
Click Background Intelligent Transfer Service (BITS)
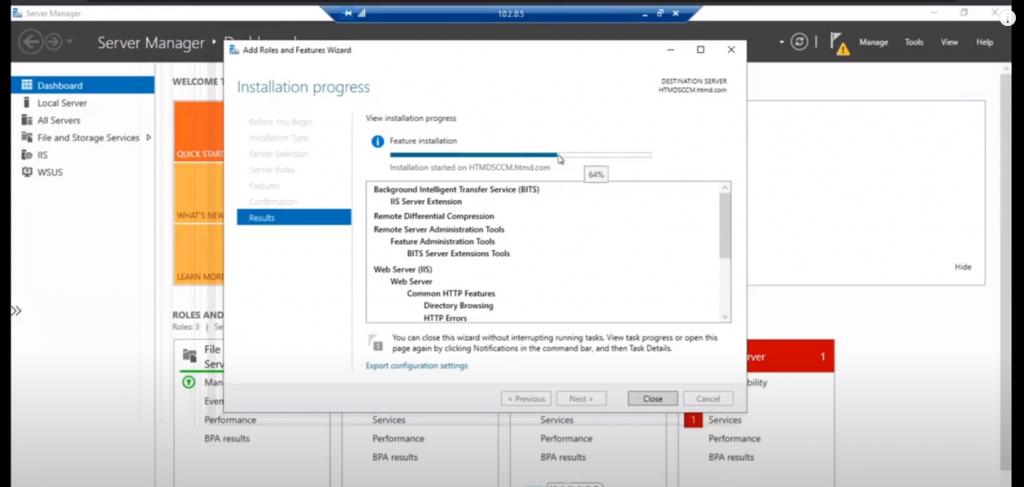click(x=456, y=189)
